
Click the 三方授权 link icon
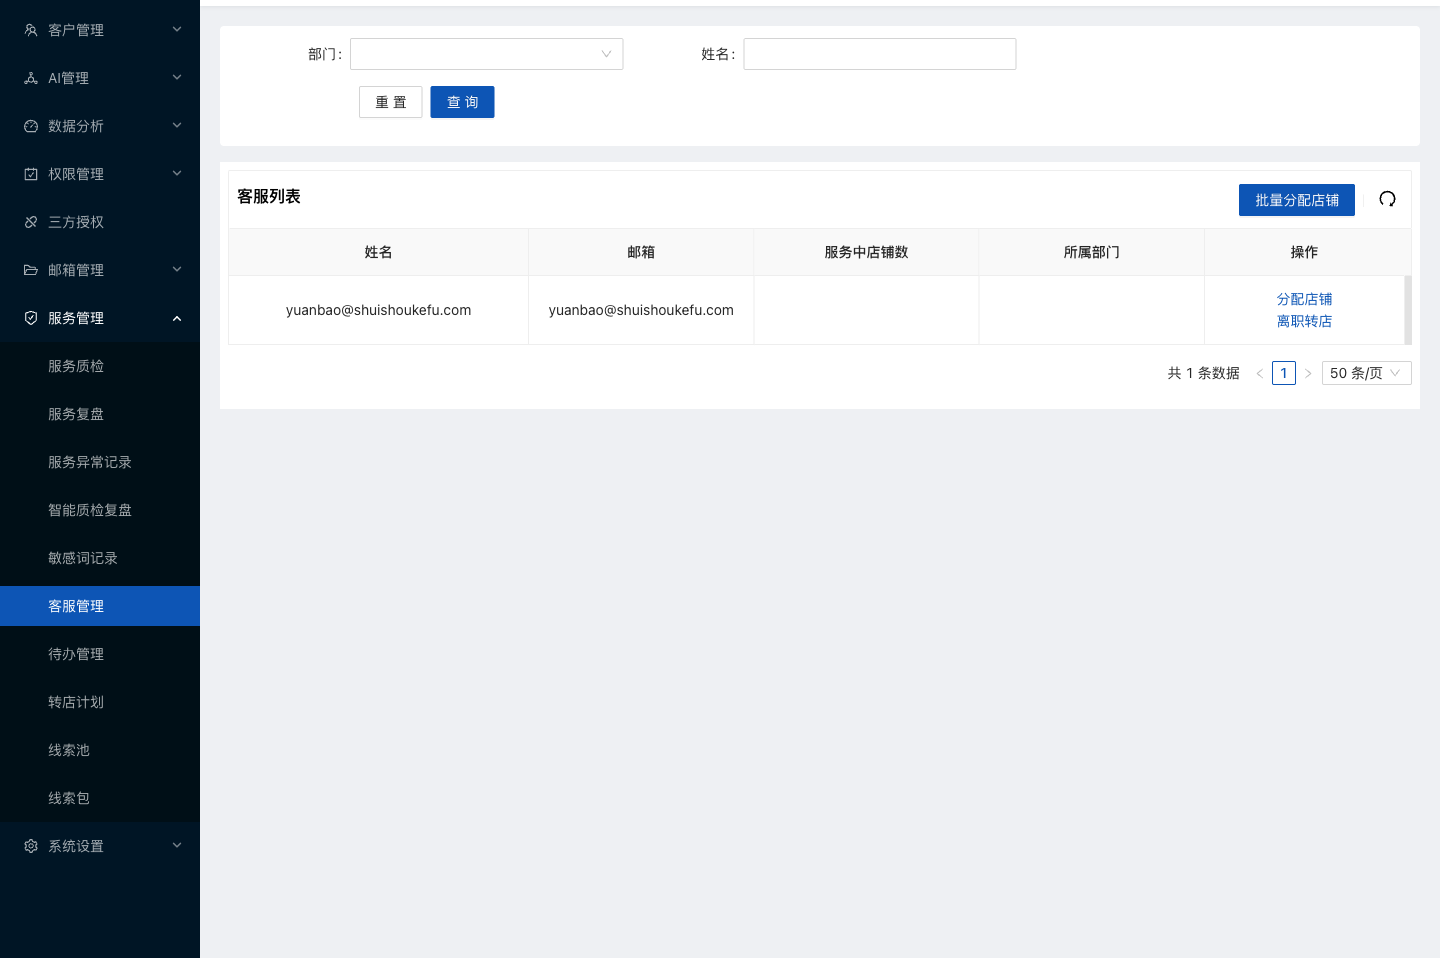[x=31, y=222]
